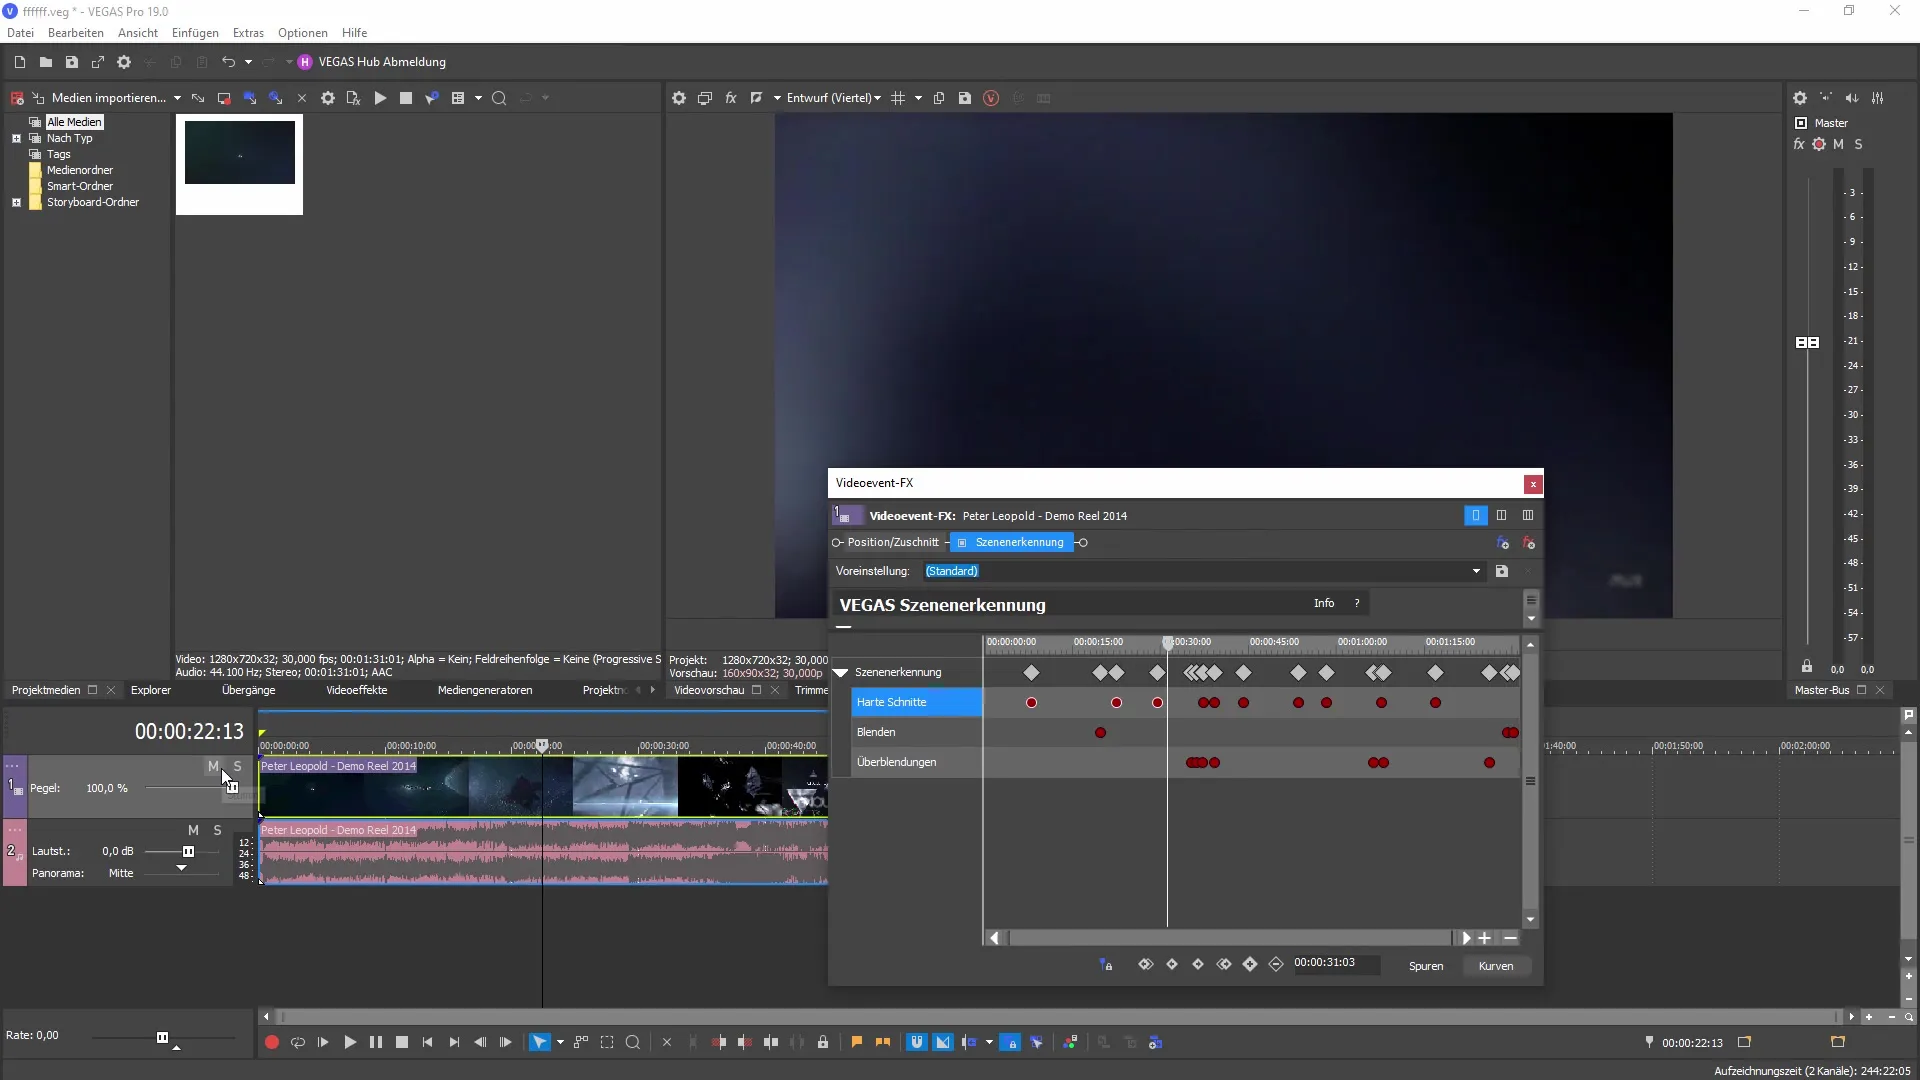Open views dropdown in Projektmedien toolbar
Viewport: 1920px width, 1080px height.
pyautogui.click(x=478, y=98)
